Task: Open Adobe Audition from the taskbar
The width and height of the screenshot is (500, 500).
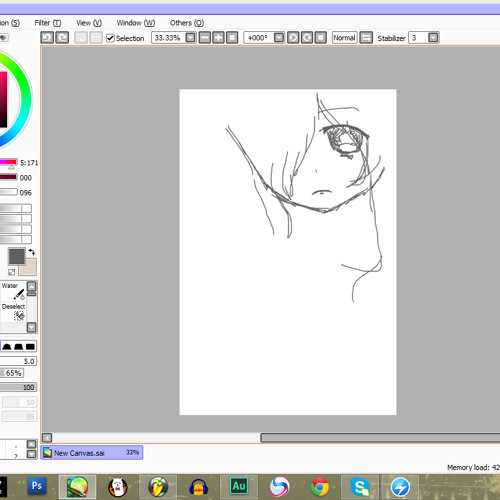Action: 239,486
